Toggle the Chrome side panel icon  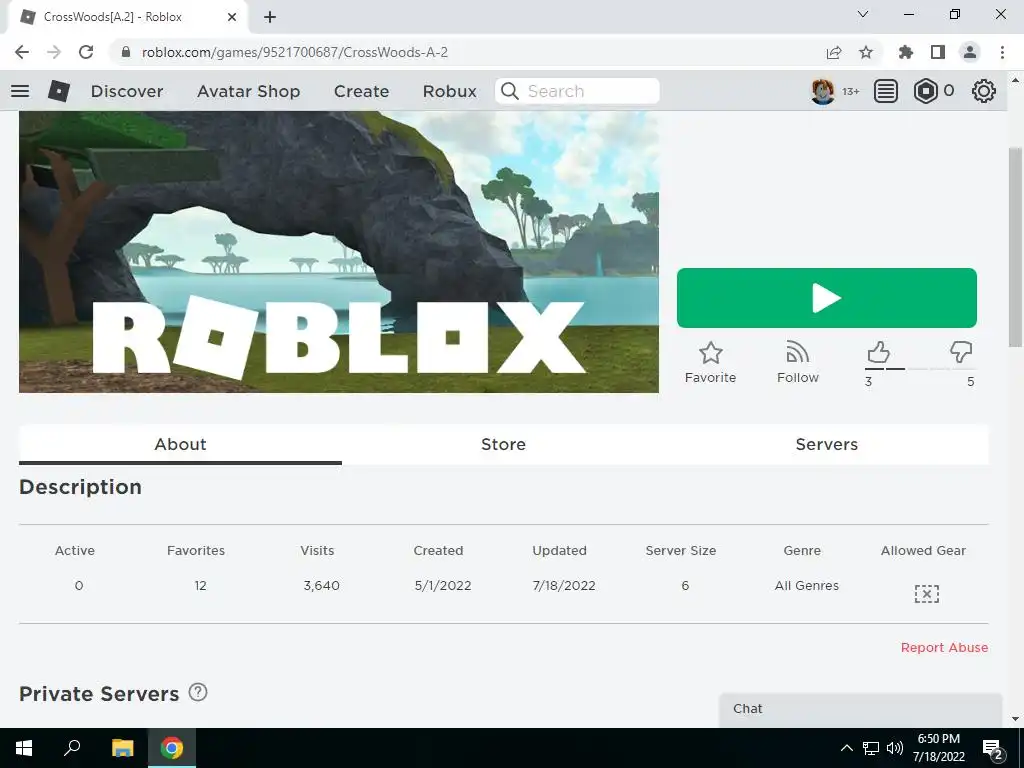938,52
